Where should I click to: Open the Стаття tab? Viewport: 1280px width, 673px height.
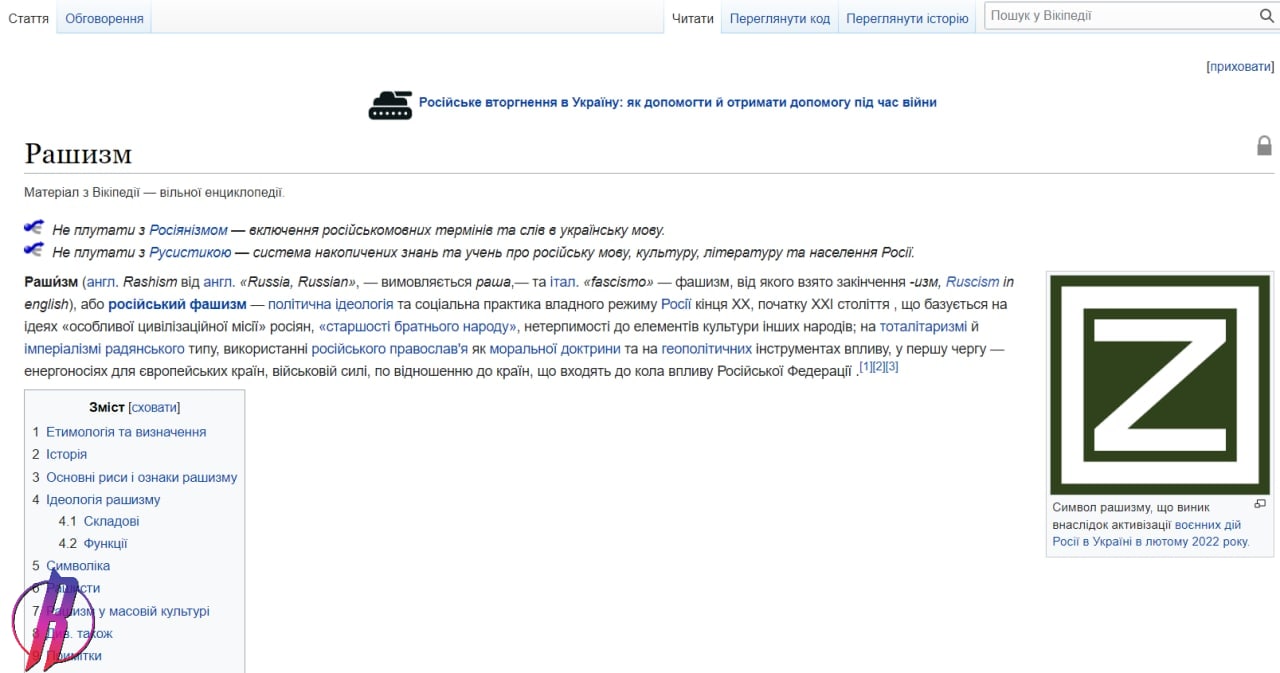click(x=28, y=18)
